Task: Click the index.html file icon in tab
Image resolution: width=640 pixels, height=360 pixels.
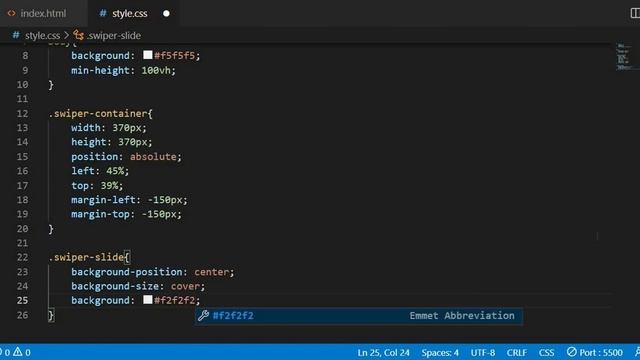Action: 11,13
